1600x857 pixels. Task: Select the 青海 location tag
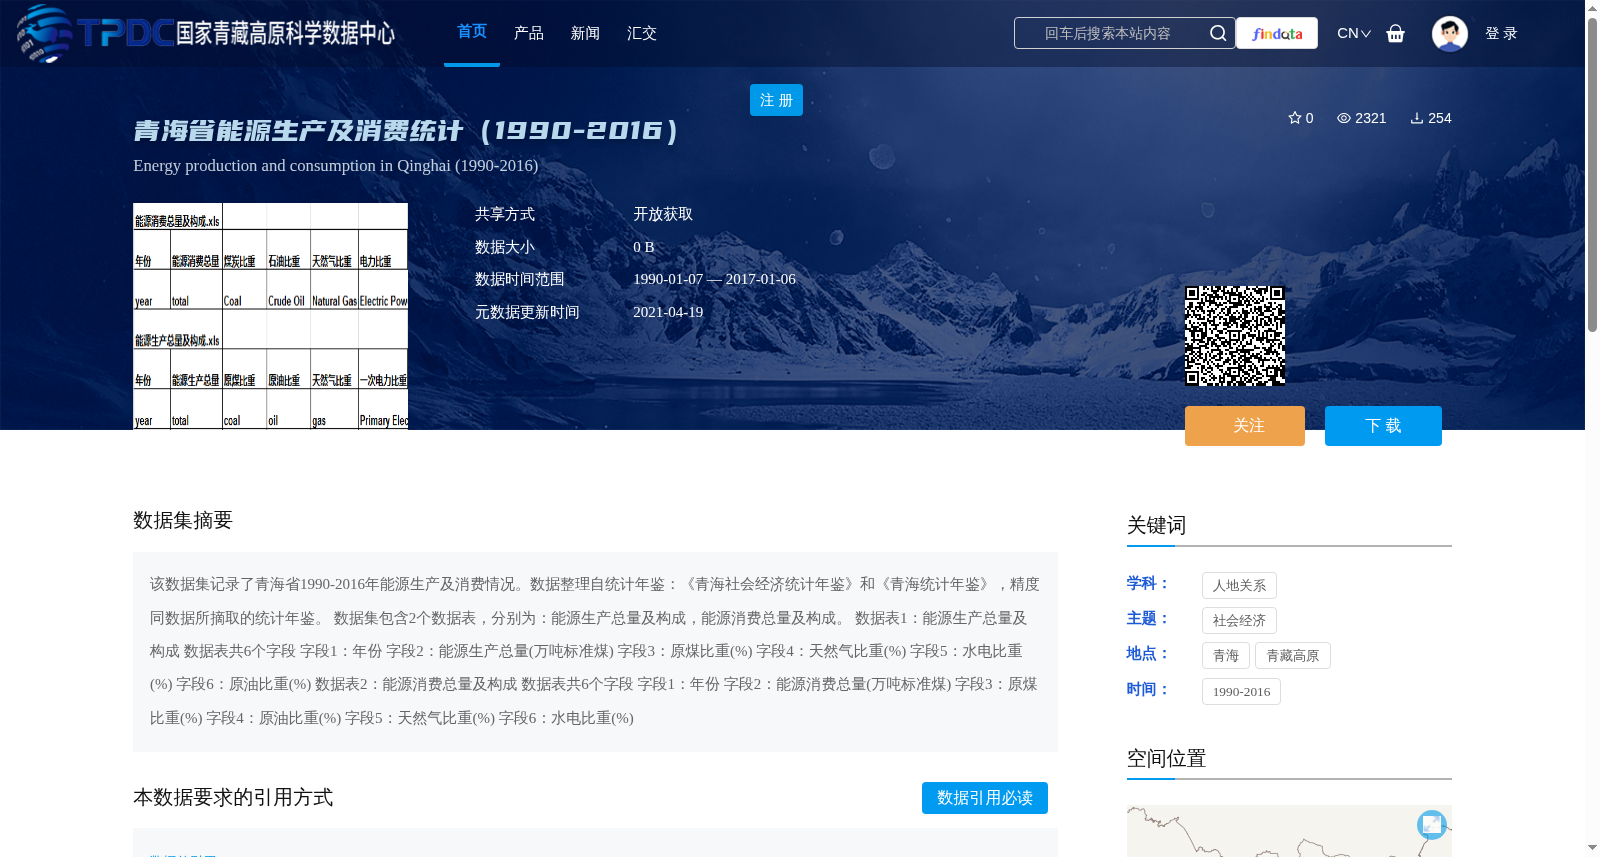pos(1226,656)
